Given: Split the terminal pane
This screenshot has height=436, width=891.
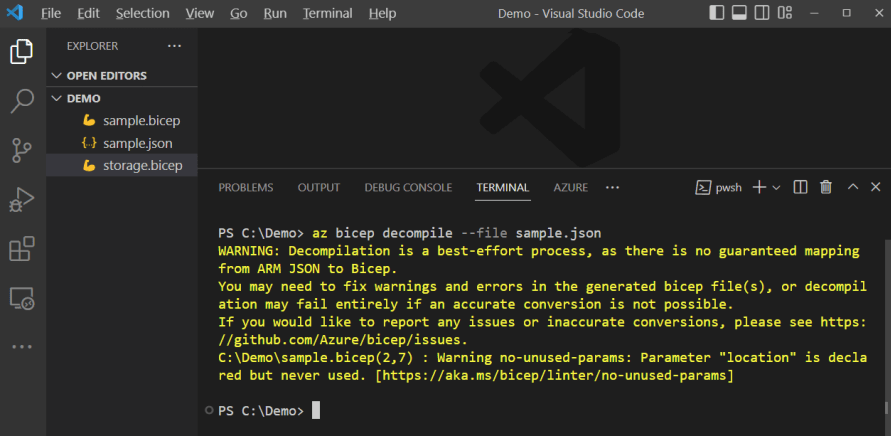Looking at the screenshot, I should (x=800, y=187).
